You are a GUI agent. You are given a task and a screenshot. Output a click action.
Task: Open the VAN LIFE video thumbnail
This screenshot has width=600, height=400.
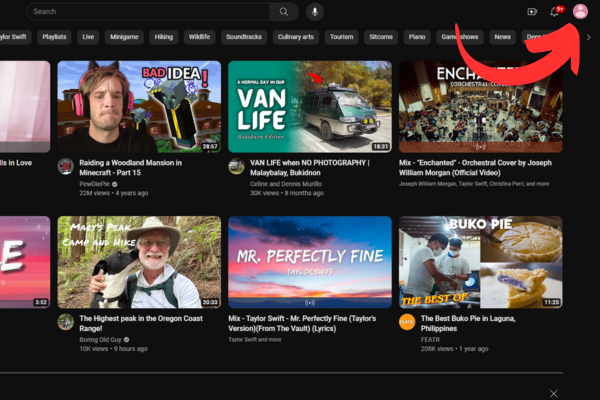pyautogui.click(x=310, y=107)
